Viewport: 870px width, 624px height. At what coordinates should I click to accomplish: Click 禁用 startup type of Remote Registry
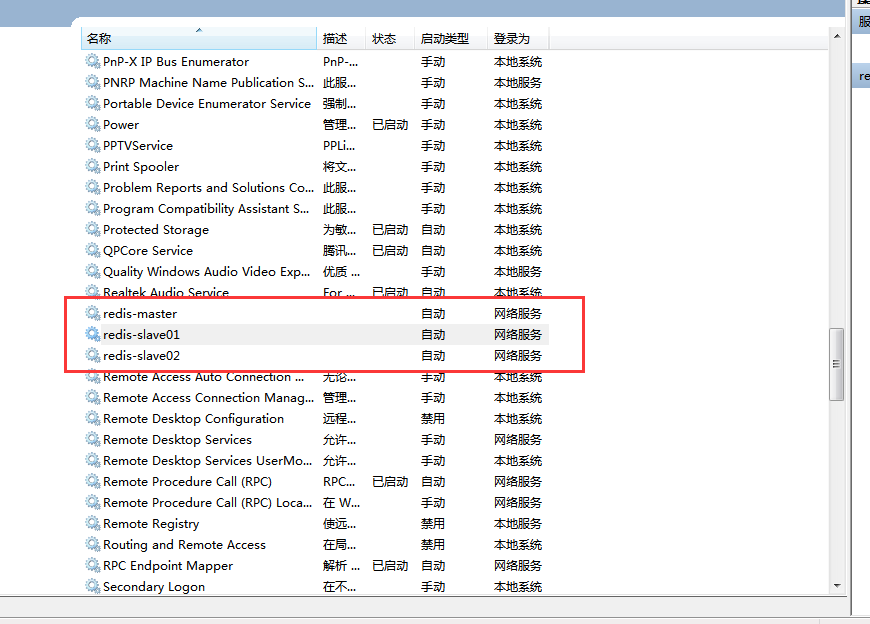[x=433, y=523]
